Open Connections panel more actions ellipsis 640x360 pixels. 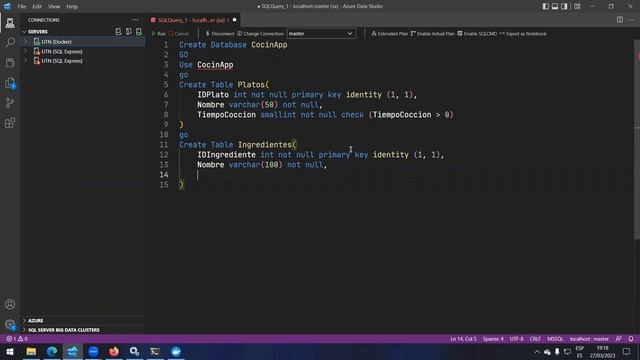click(135, 20)
